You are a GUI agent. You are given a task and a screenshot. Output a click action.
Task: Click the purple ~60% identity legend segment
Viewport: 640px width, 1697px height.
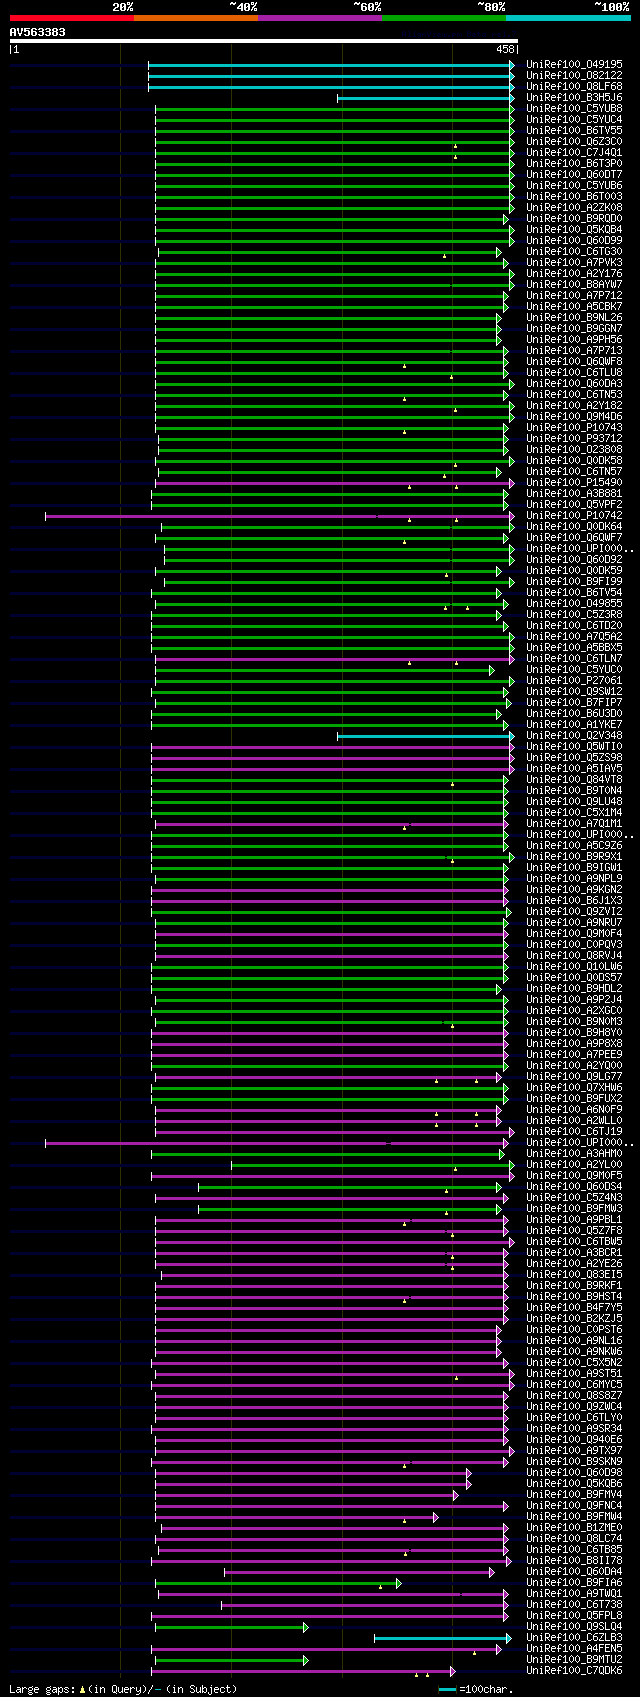(319, 18)
